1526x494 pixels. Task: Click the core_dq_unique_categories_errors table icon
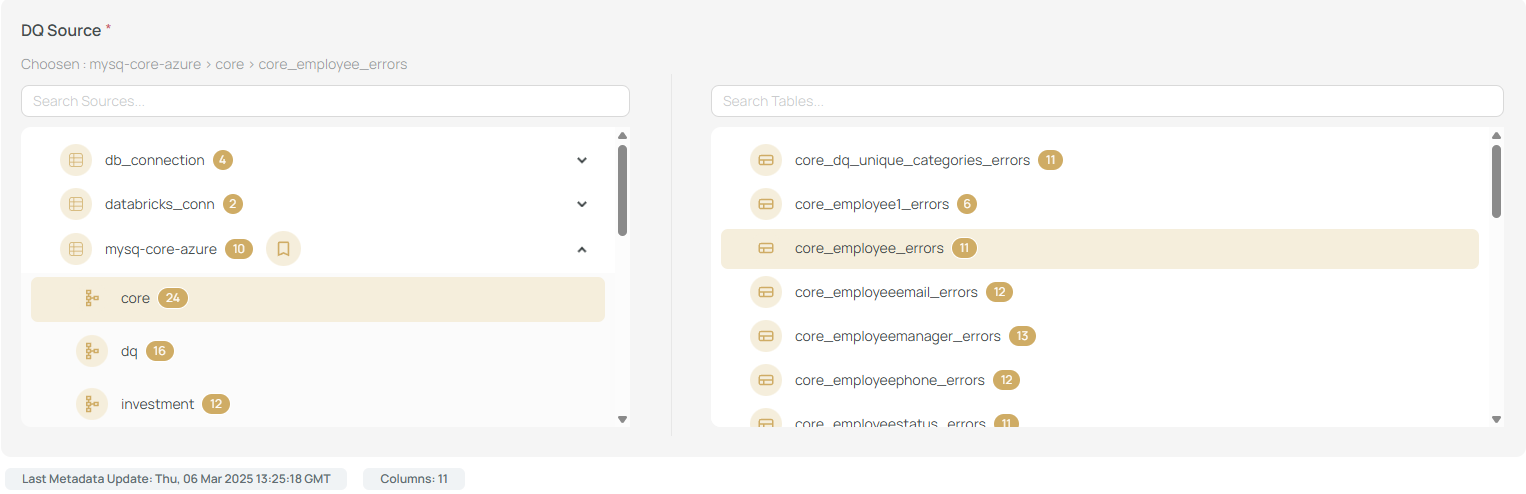(766, 160)
